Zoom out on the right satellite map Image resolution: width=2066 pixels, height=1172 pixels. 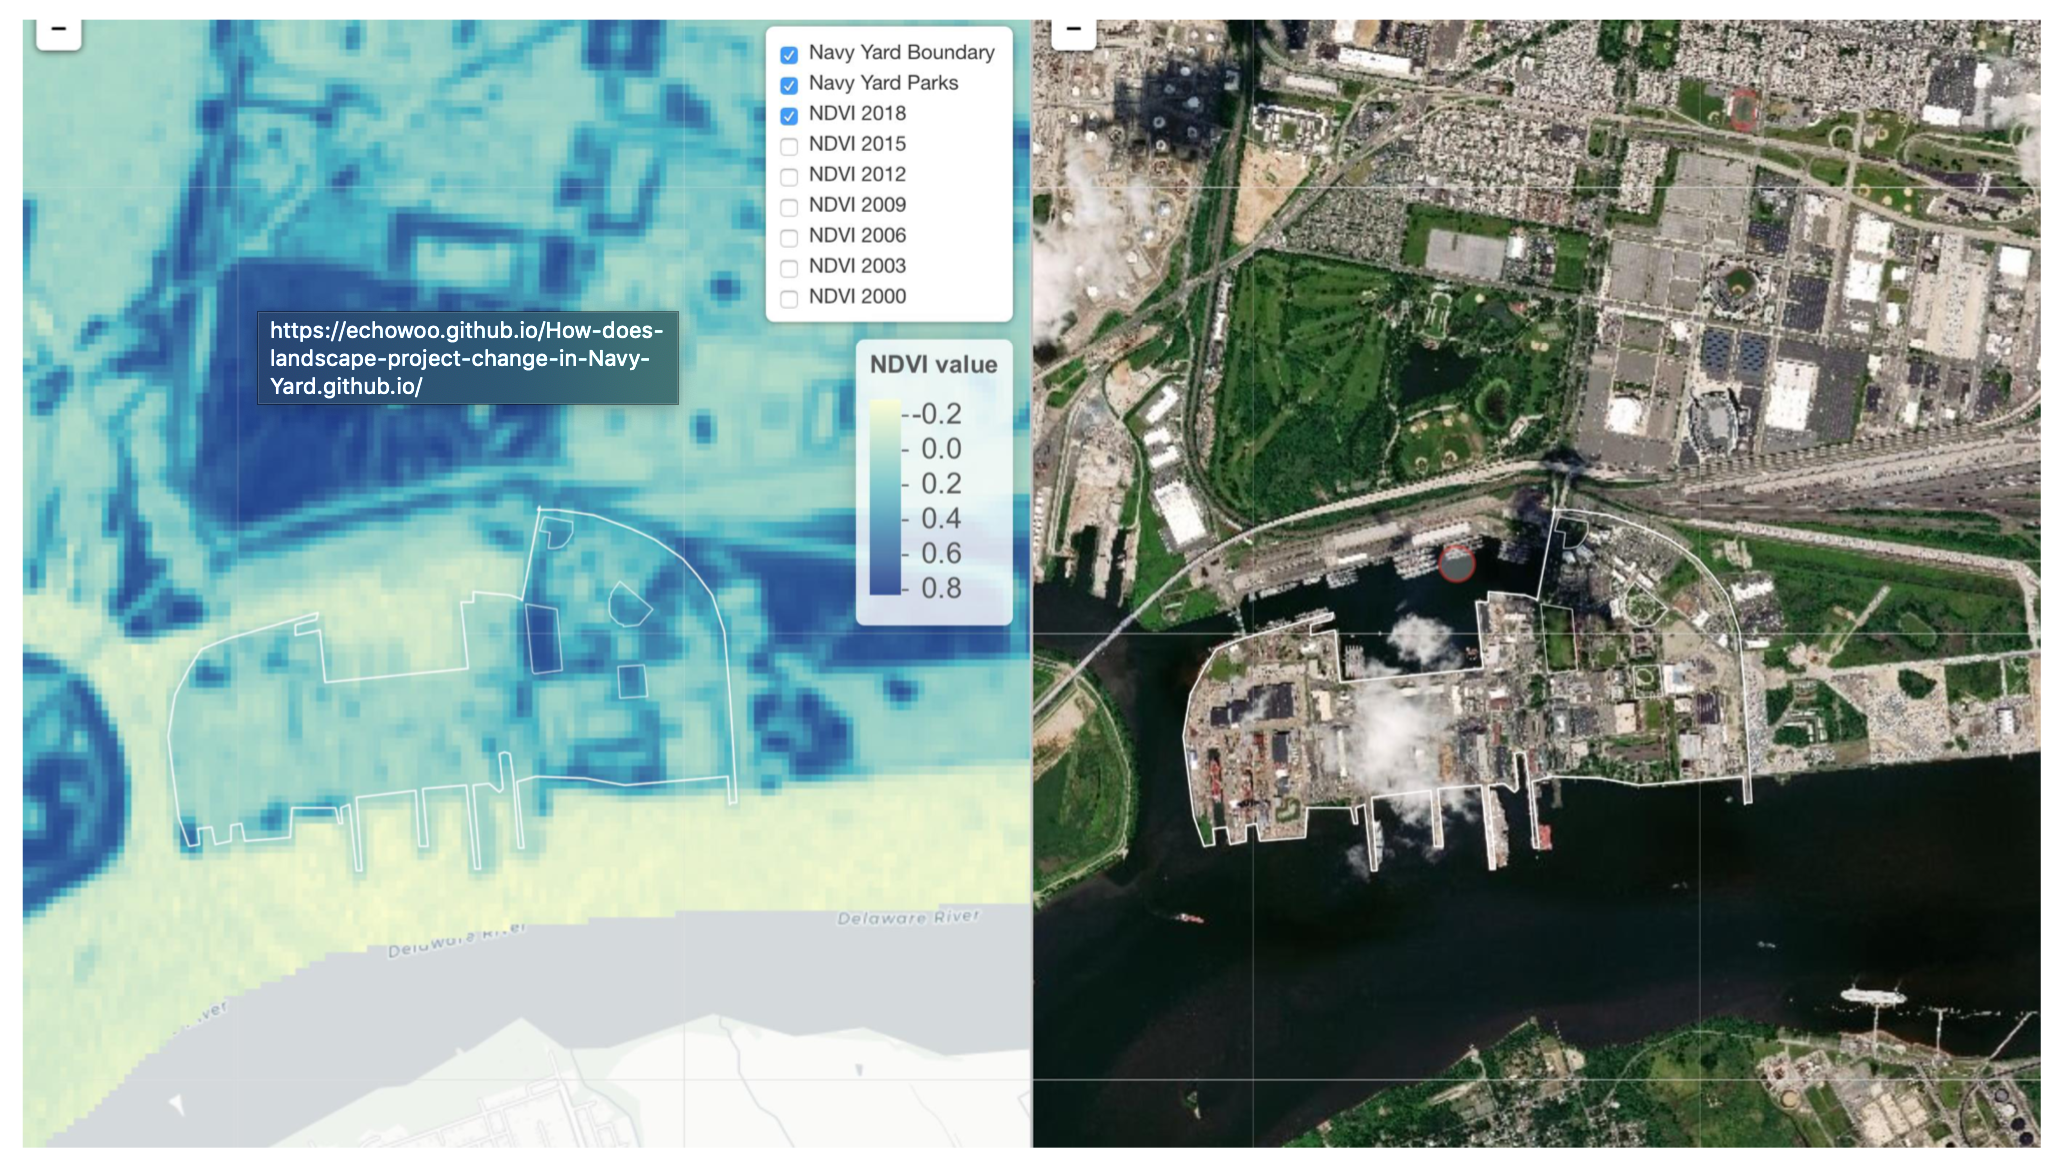coord(1073,31)
